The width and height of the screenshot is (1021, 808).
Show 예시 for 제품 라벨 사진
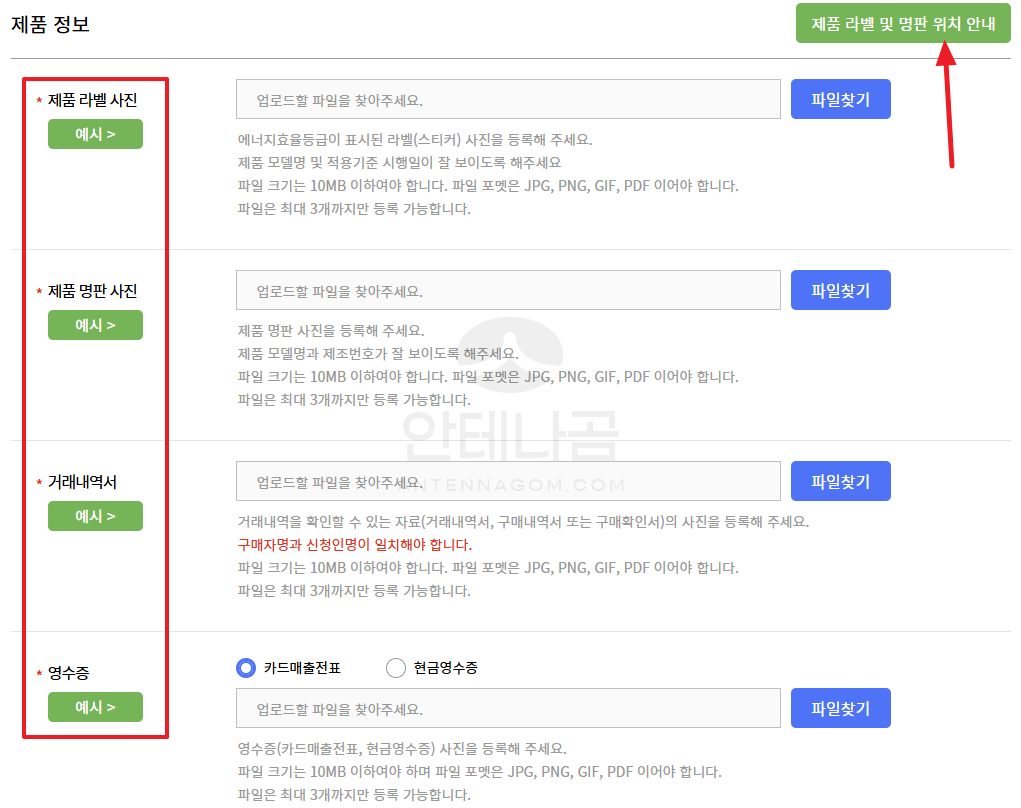pos(95,134)
